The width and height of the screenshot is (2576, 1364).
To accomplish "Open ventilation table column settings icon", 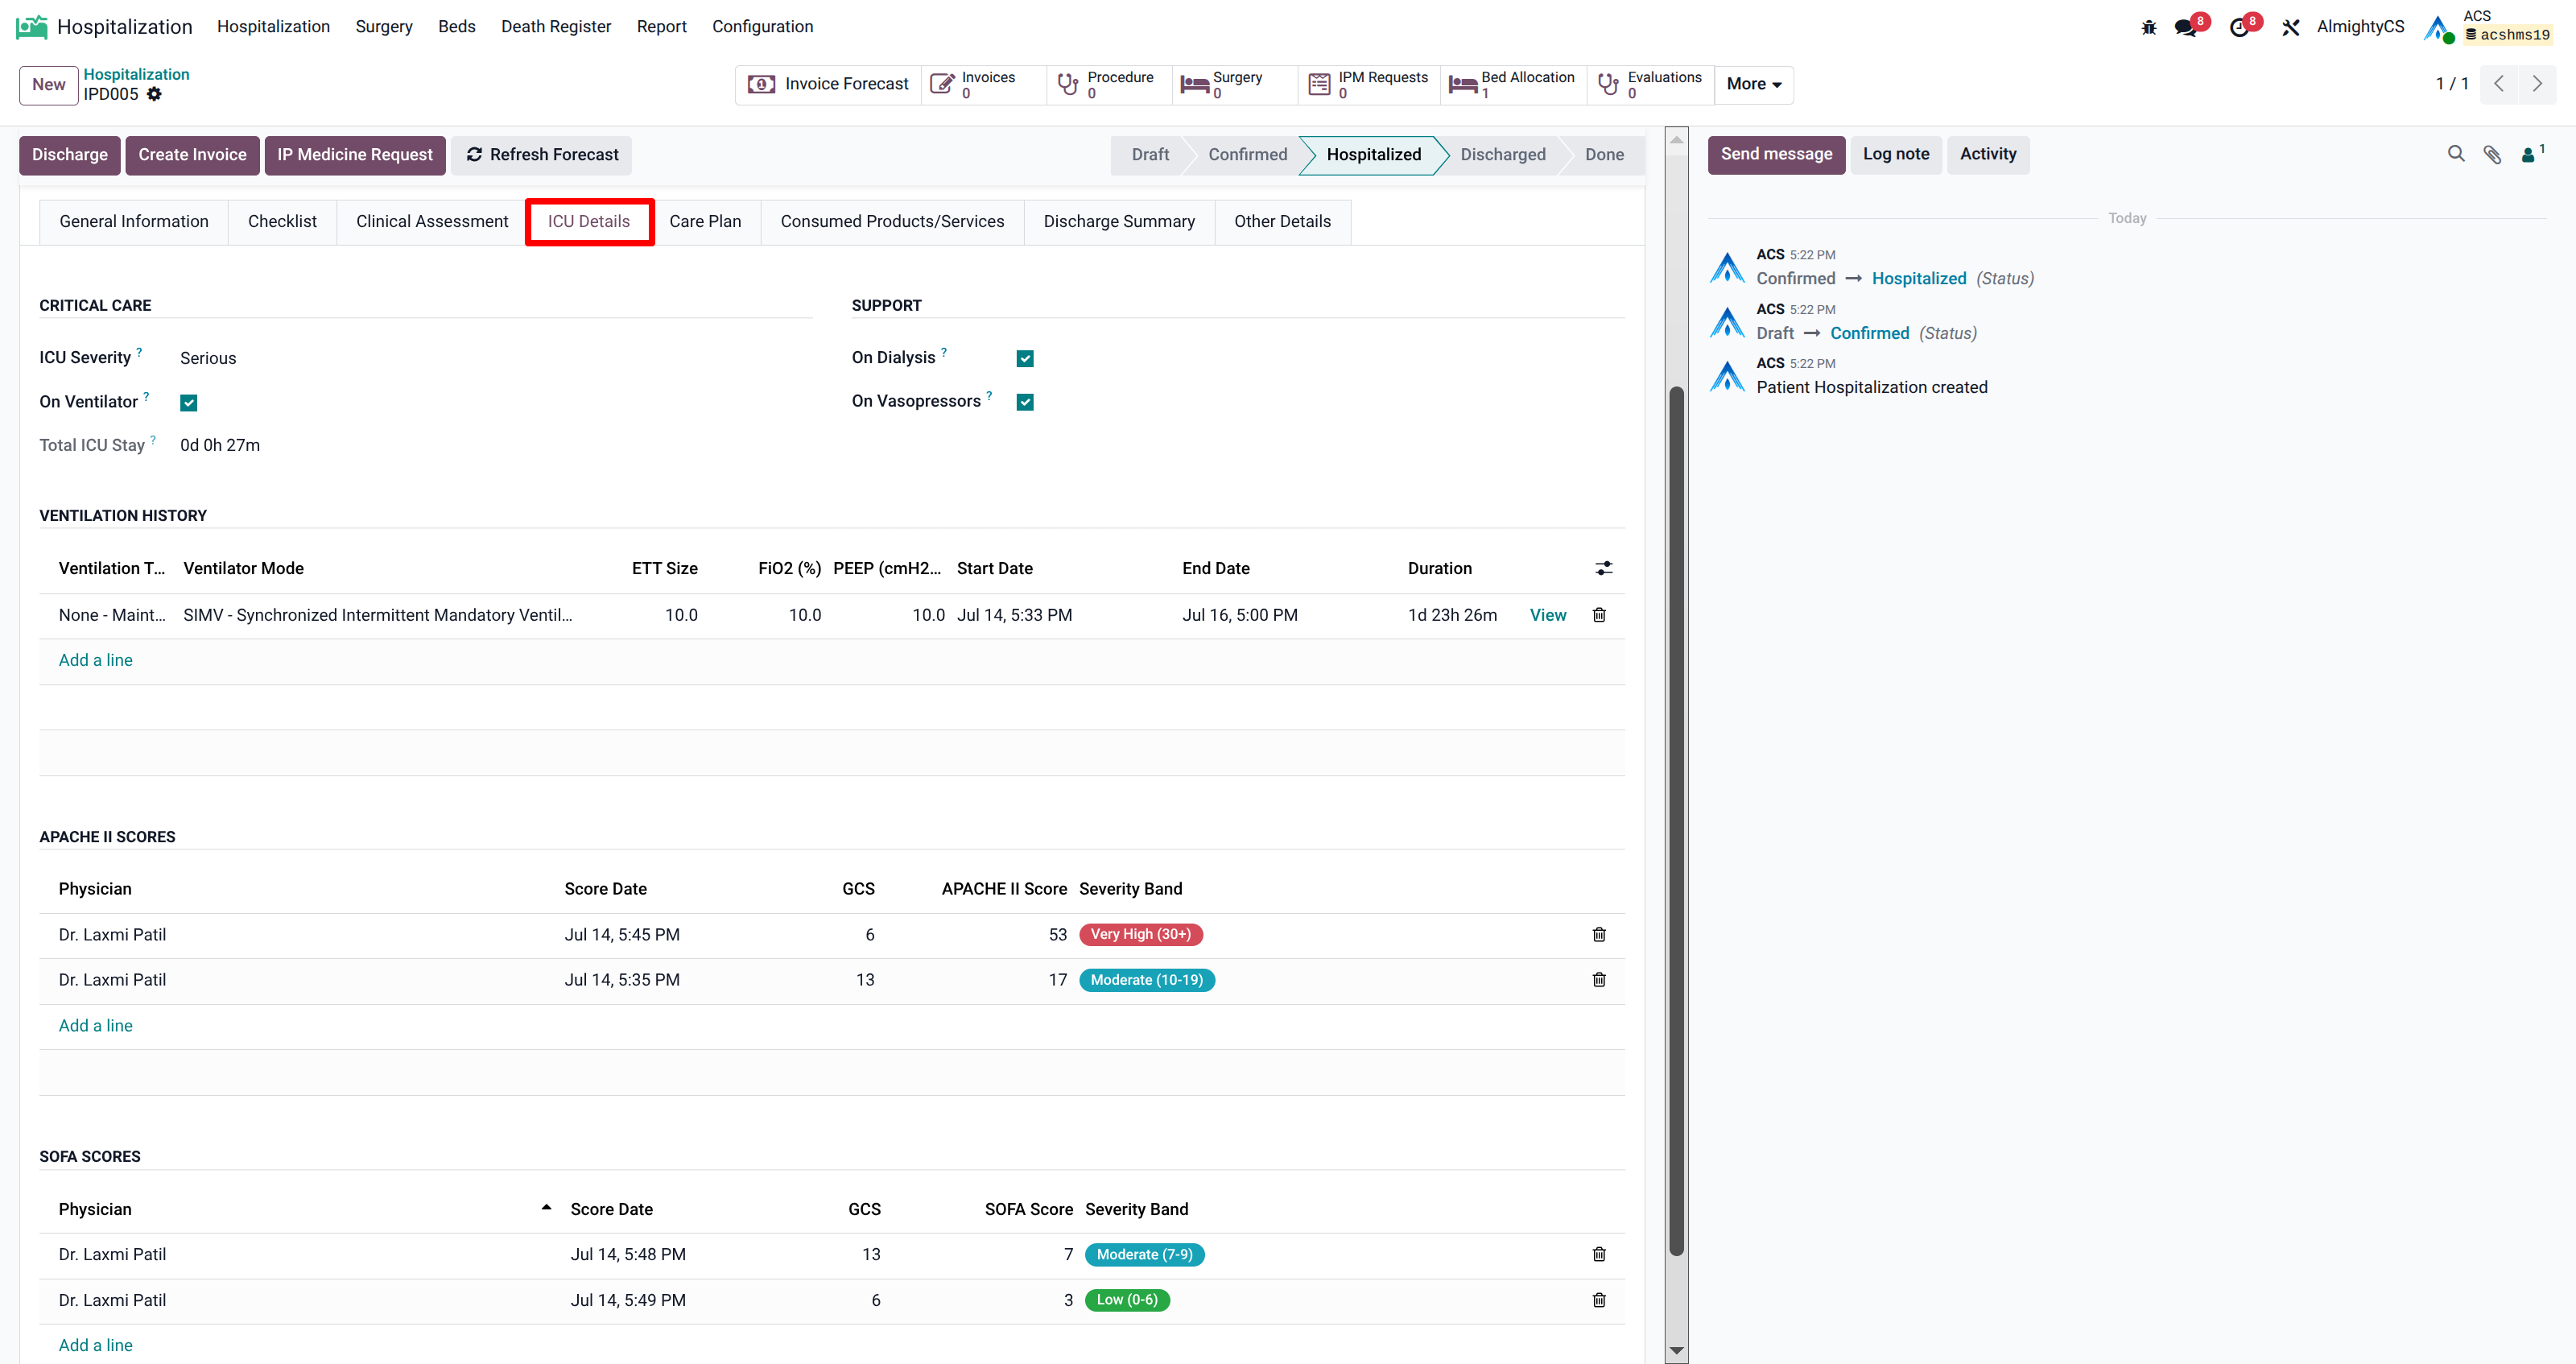I will point(1603,568).
